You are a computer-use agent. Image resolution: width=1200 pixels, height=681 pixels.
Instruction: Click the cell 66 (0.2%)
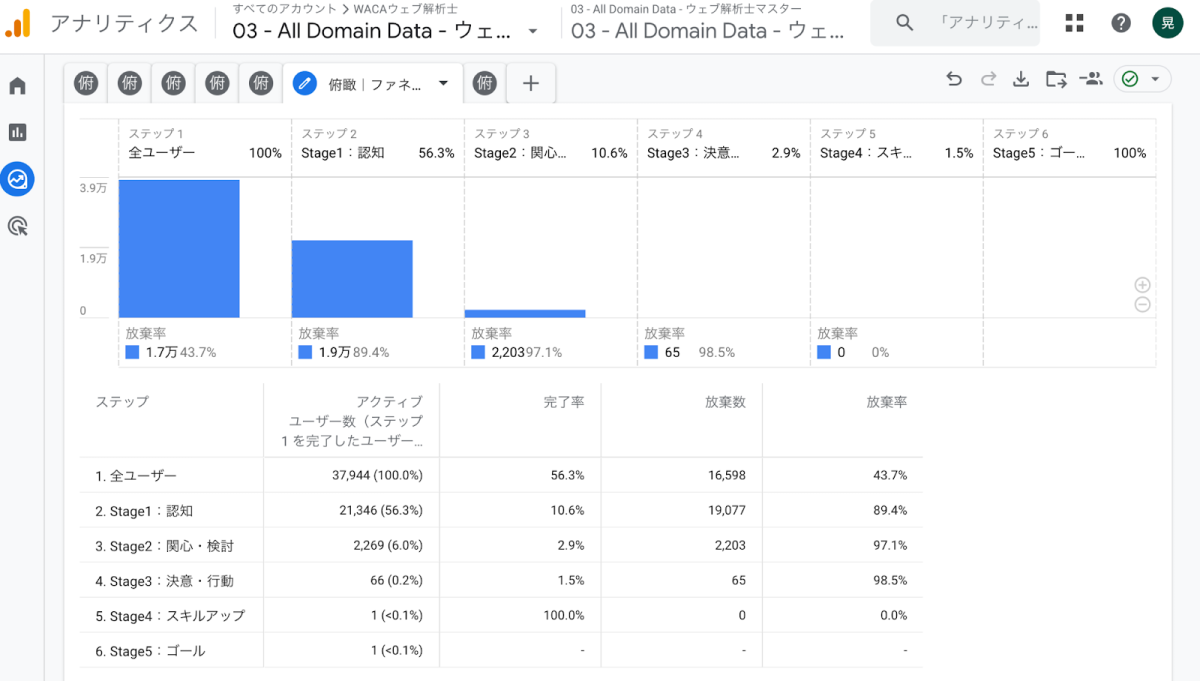click(x=396, y=581)
